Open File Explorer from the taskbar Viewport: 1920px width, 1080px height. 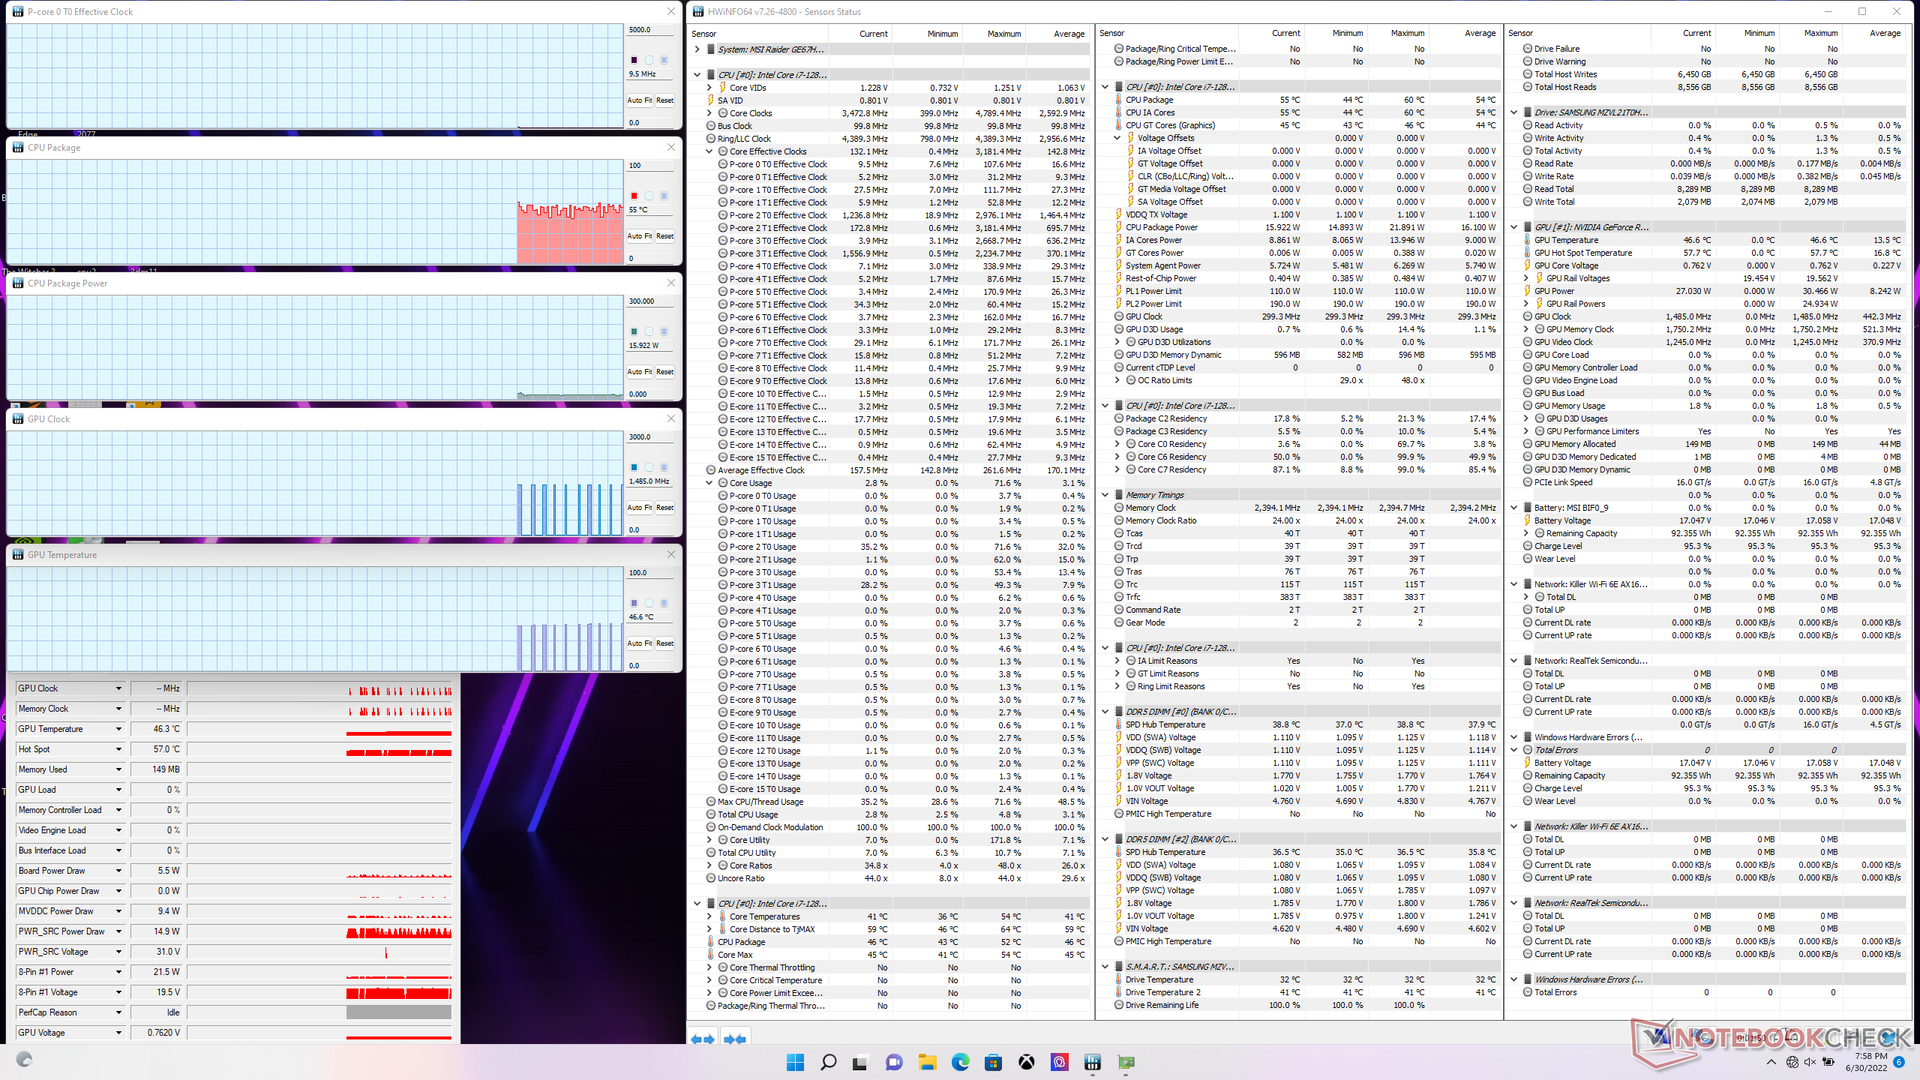[927, 1062]
